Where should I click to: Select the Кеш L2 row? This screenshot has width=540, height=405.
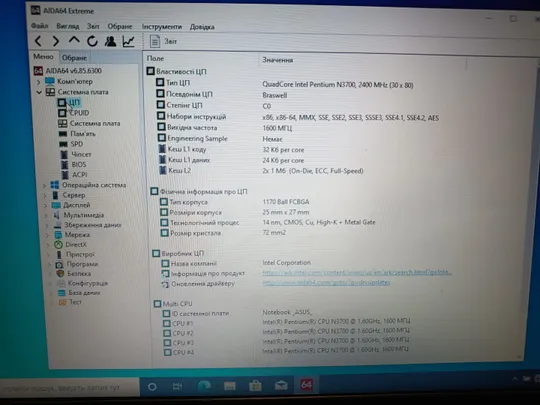[x=261, y=170]
